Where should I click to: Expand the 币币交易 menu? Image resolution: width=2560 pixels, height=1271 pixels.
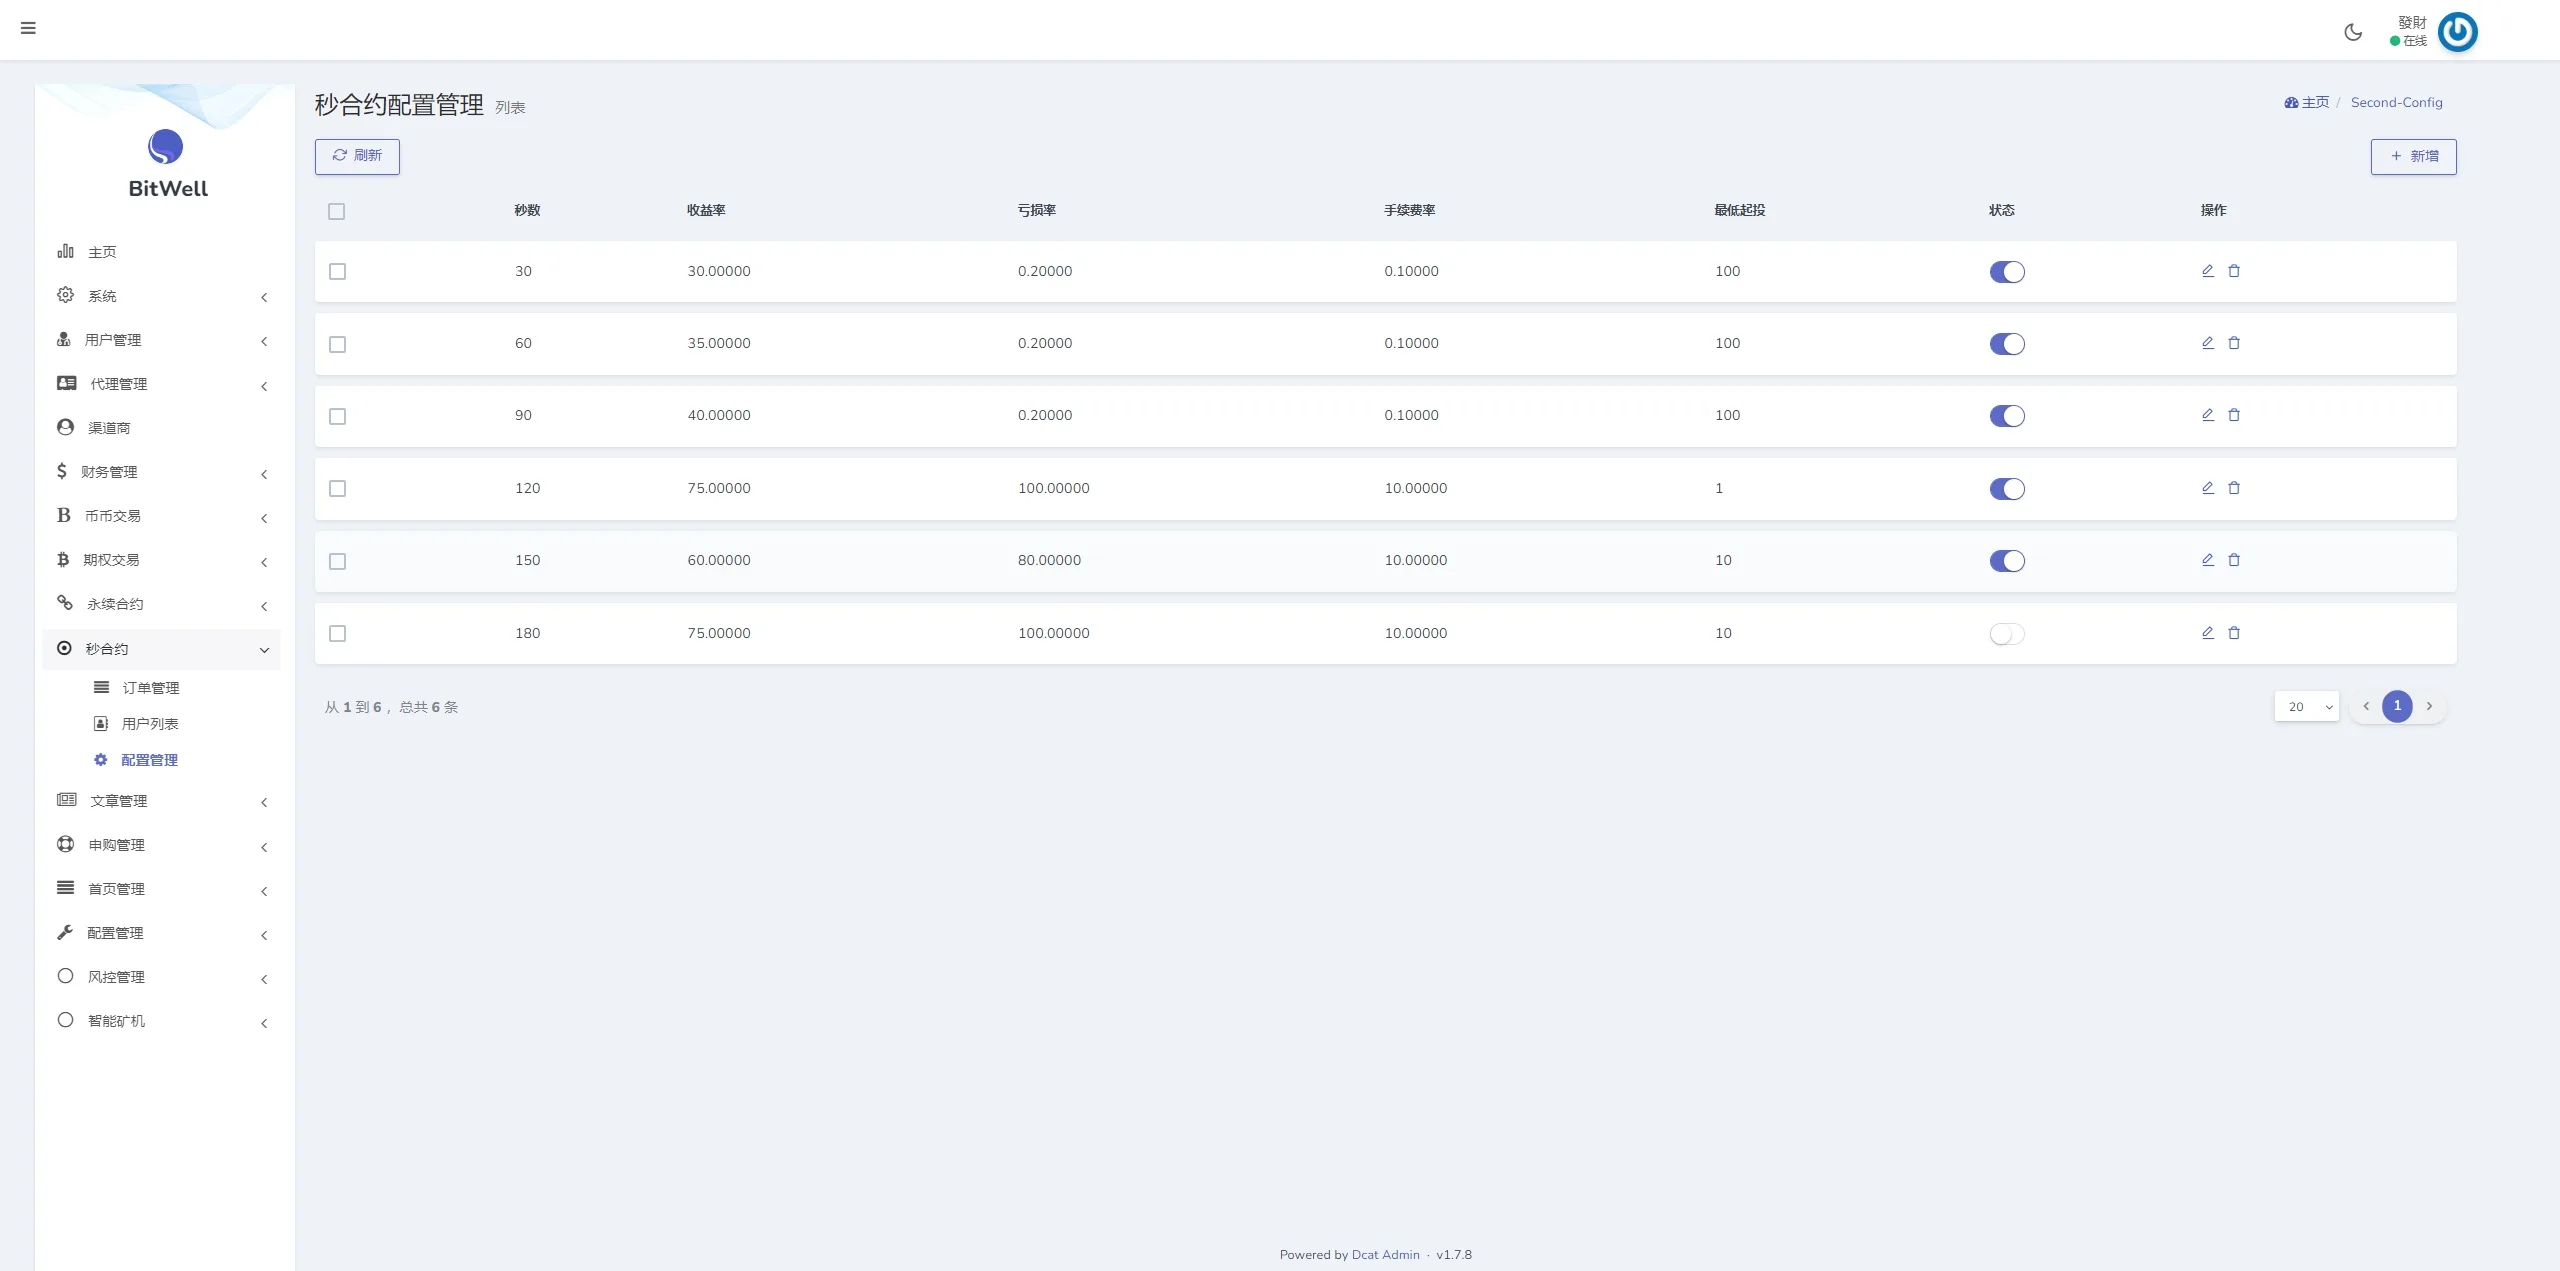162,516
